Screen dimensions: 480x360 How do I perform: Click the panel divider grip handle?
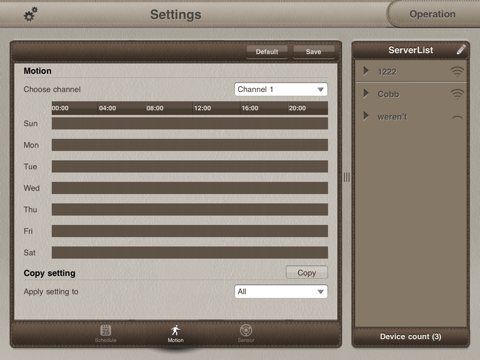[x=347, y=177]
